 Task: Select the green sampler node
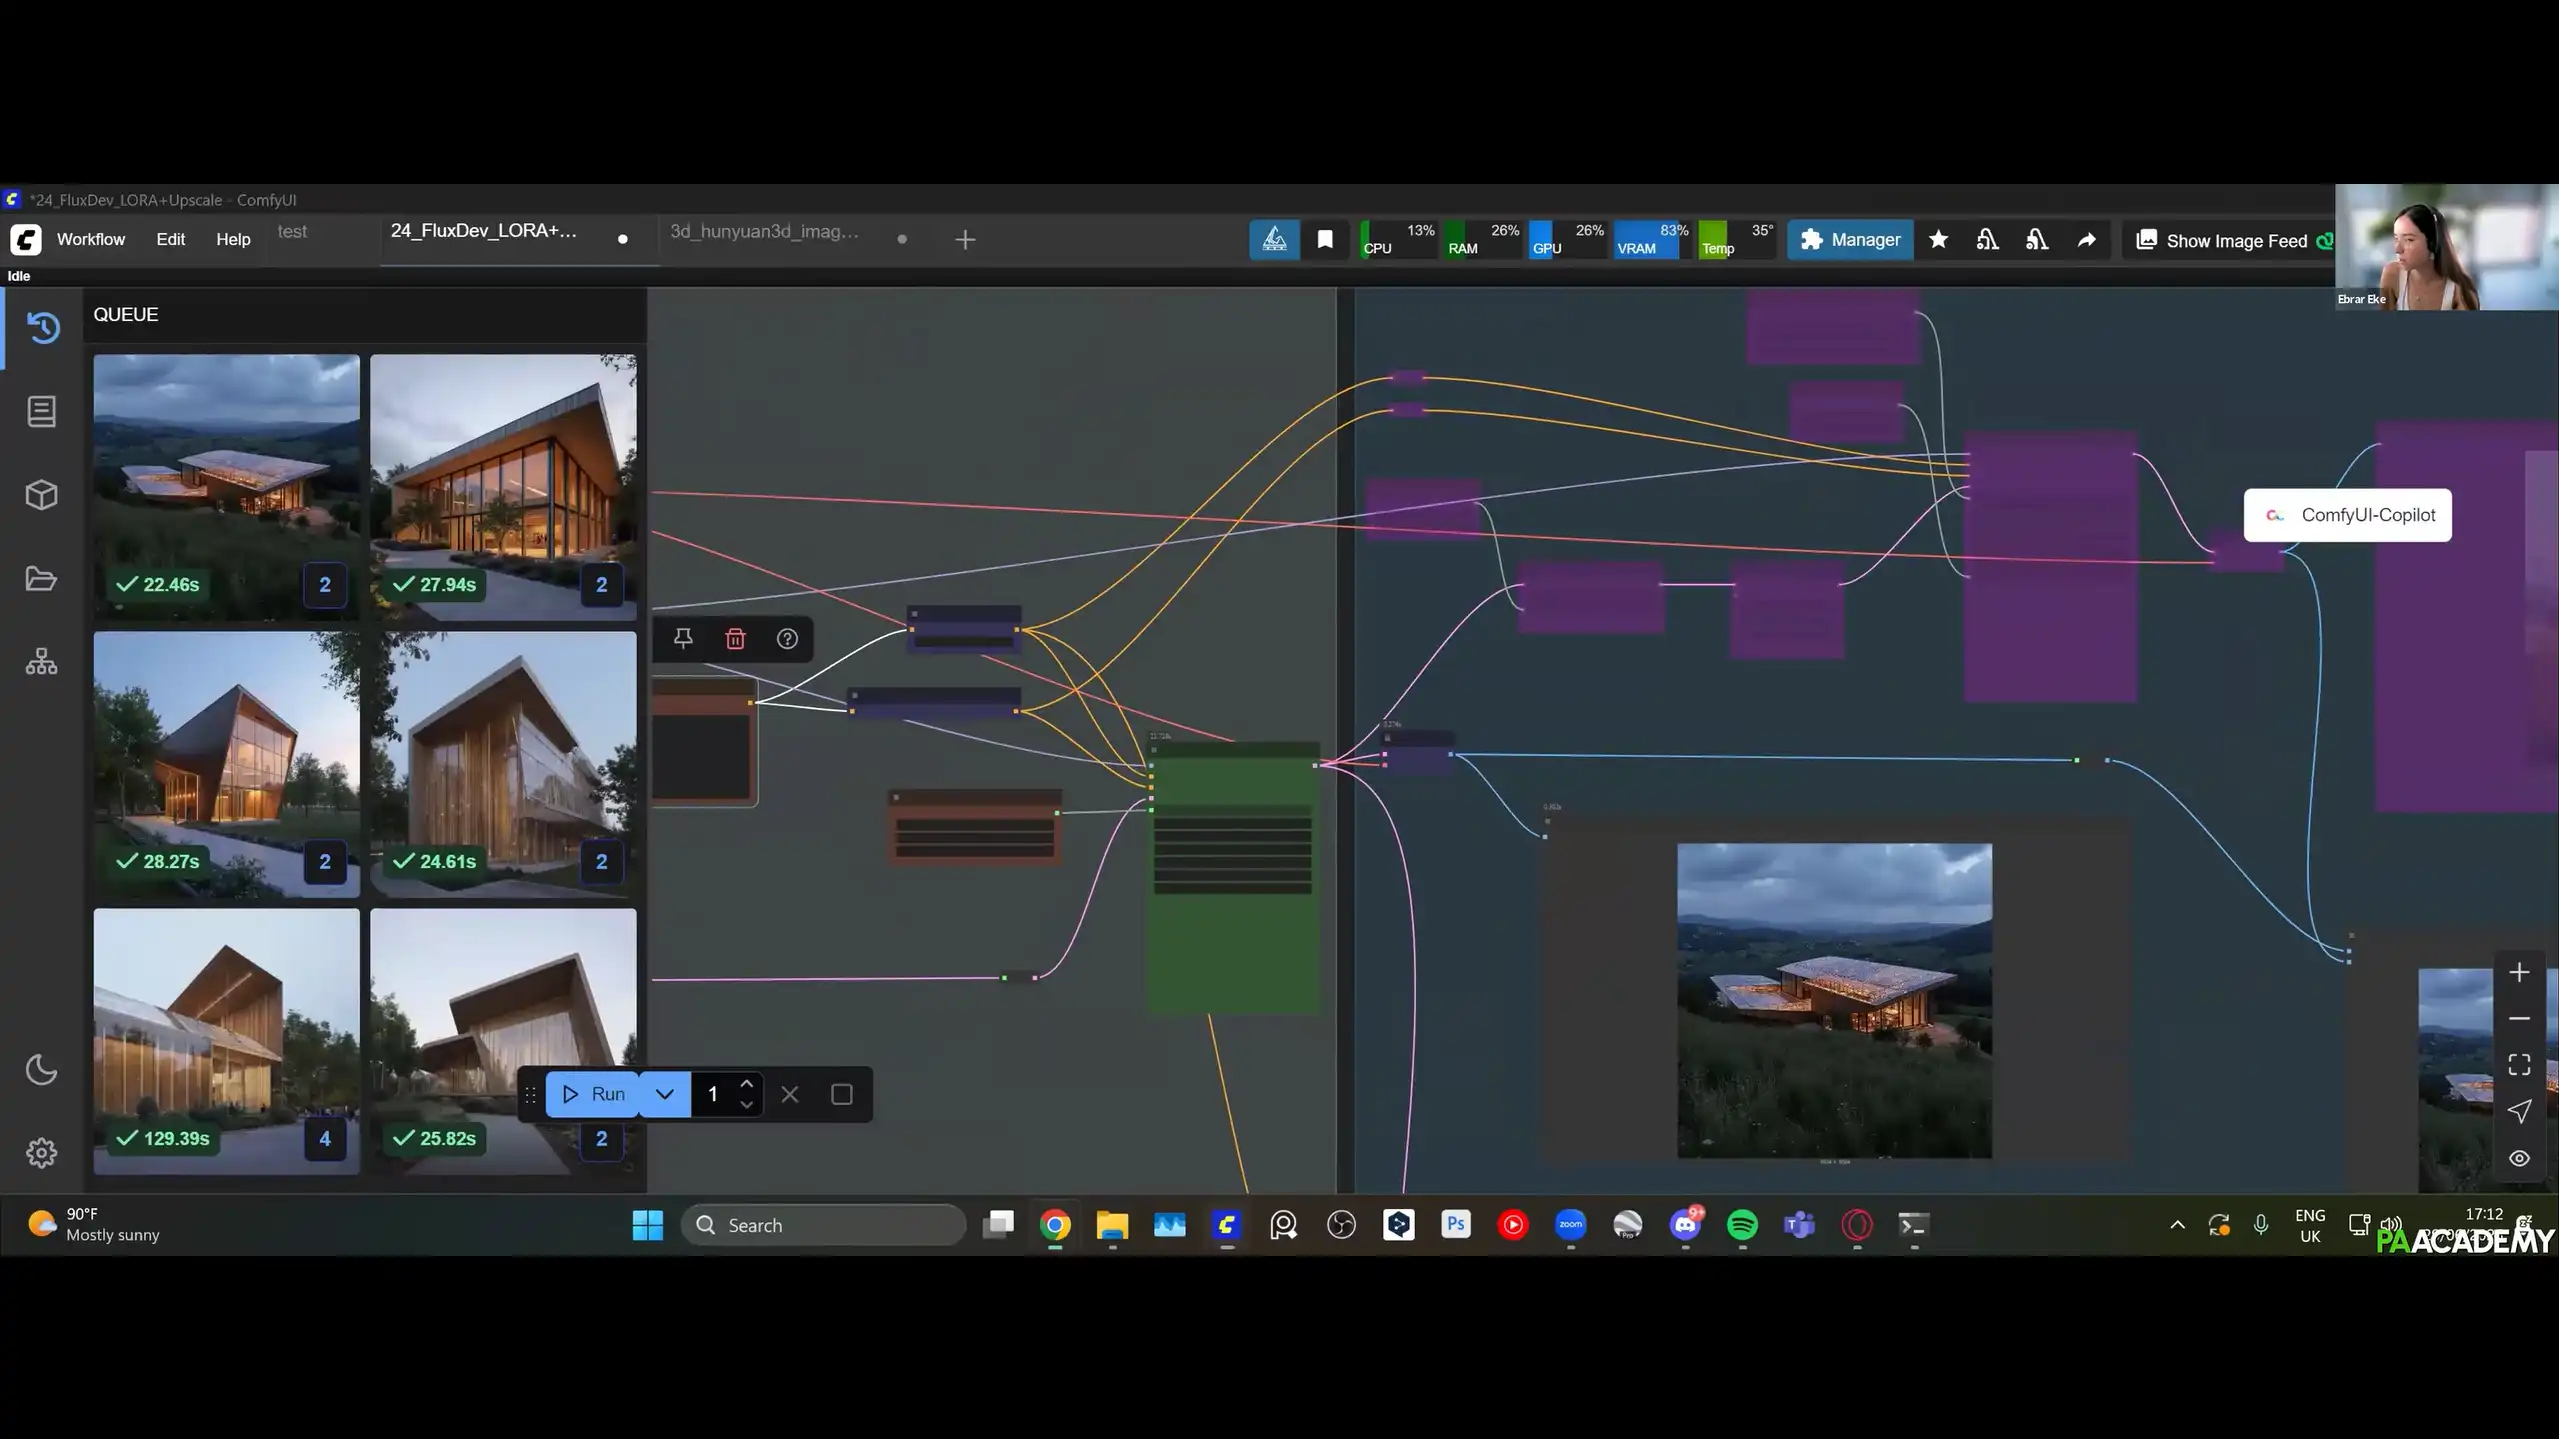pyautogui.click(x=1233, y=878)
